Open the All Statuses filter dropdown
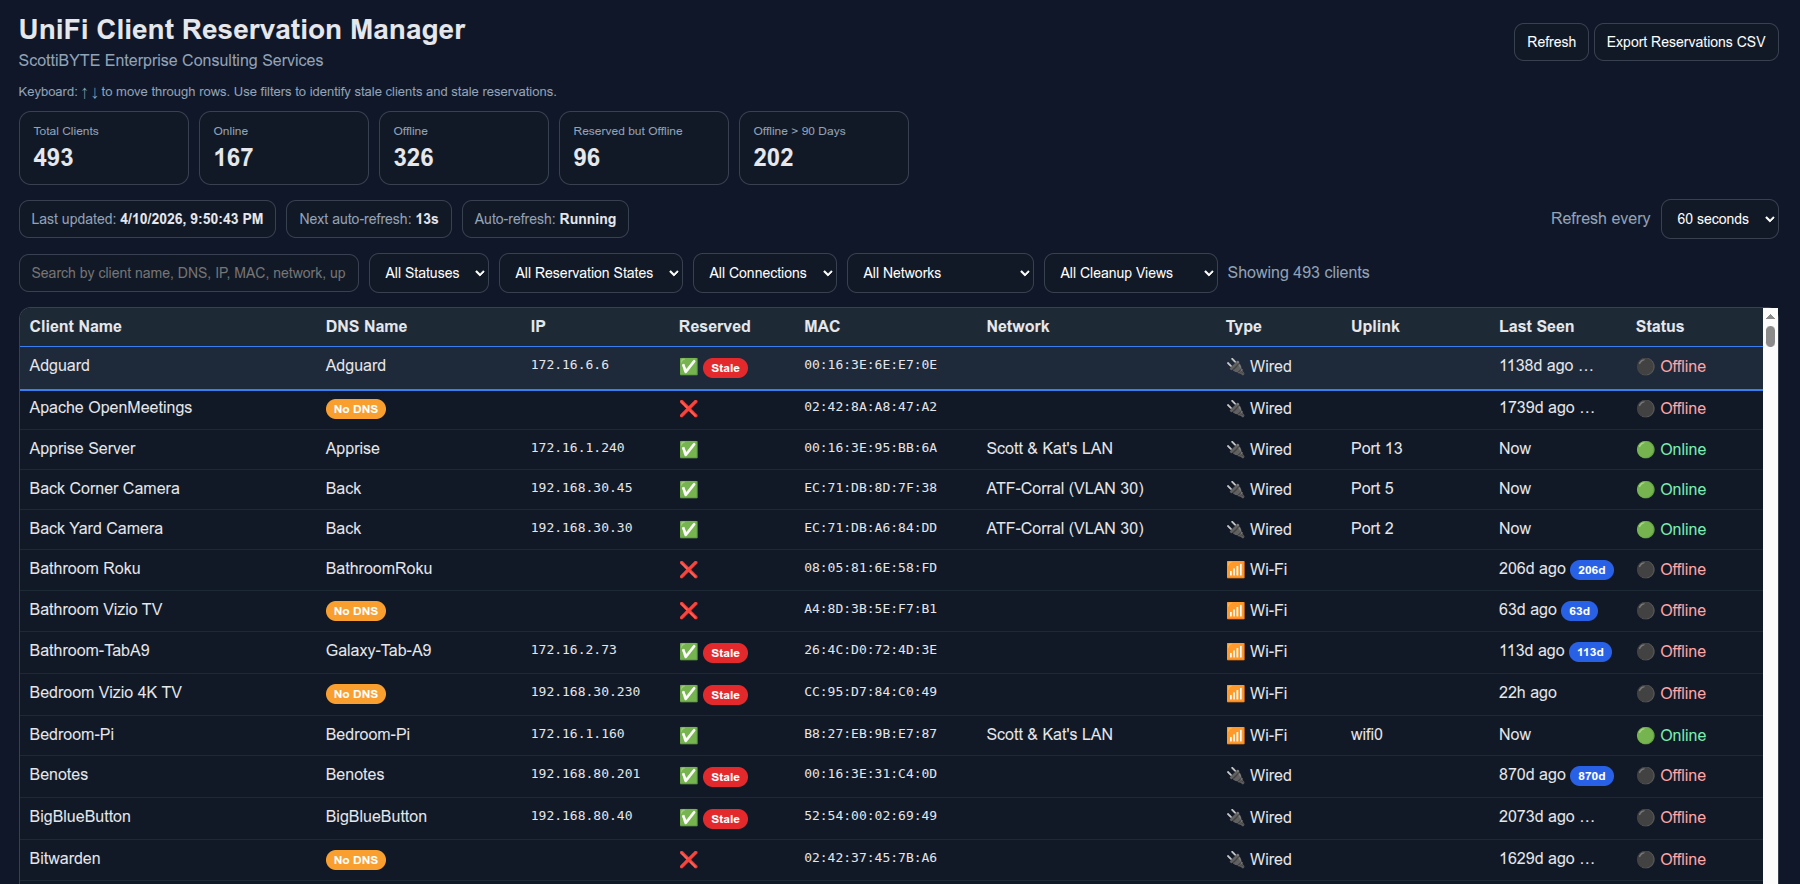Image resolution: width=1800 pixels, height=884 pixels. pyautogui.click(x=429, y=273)
